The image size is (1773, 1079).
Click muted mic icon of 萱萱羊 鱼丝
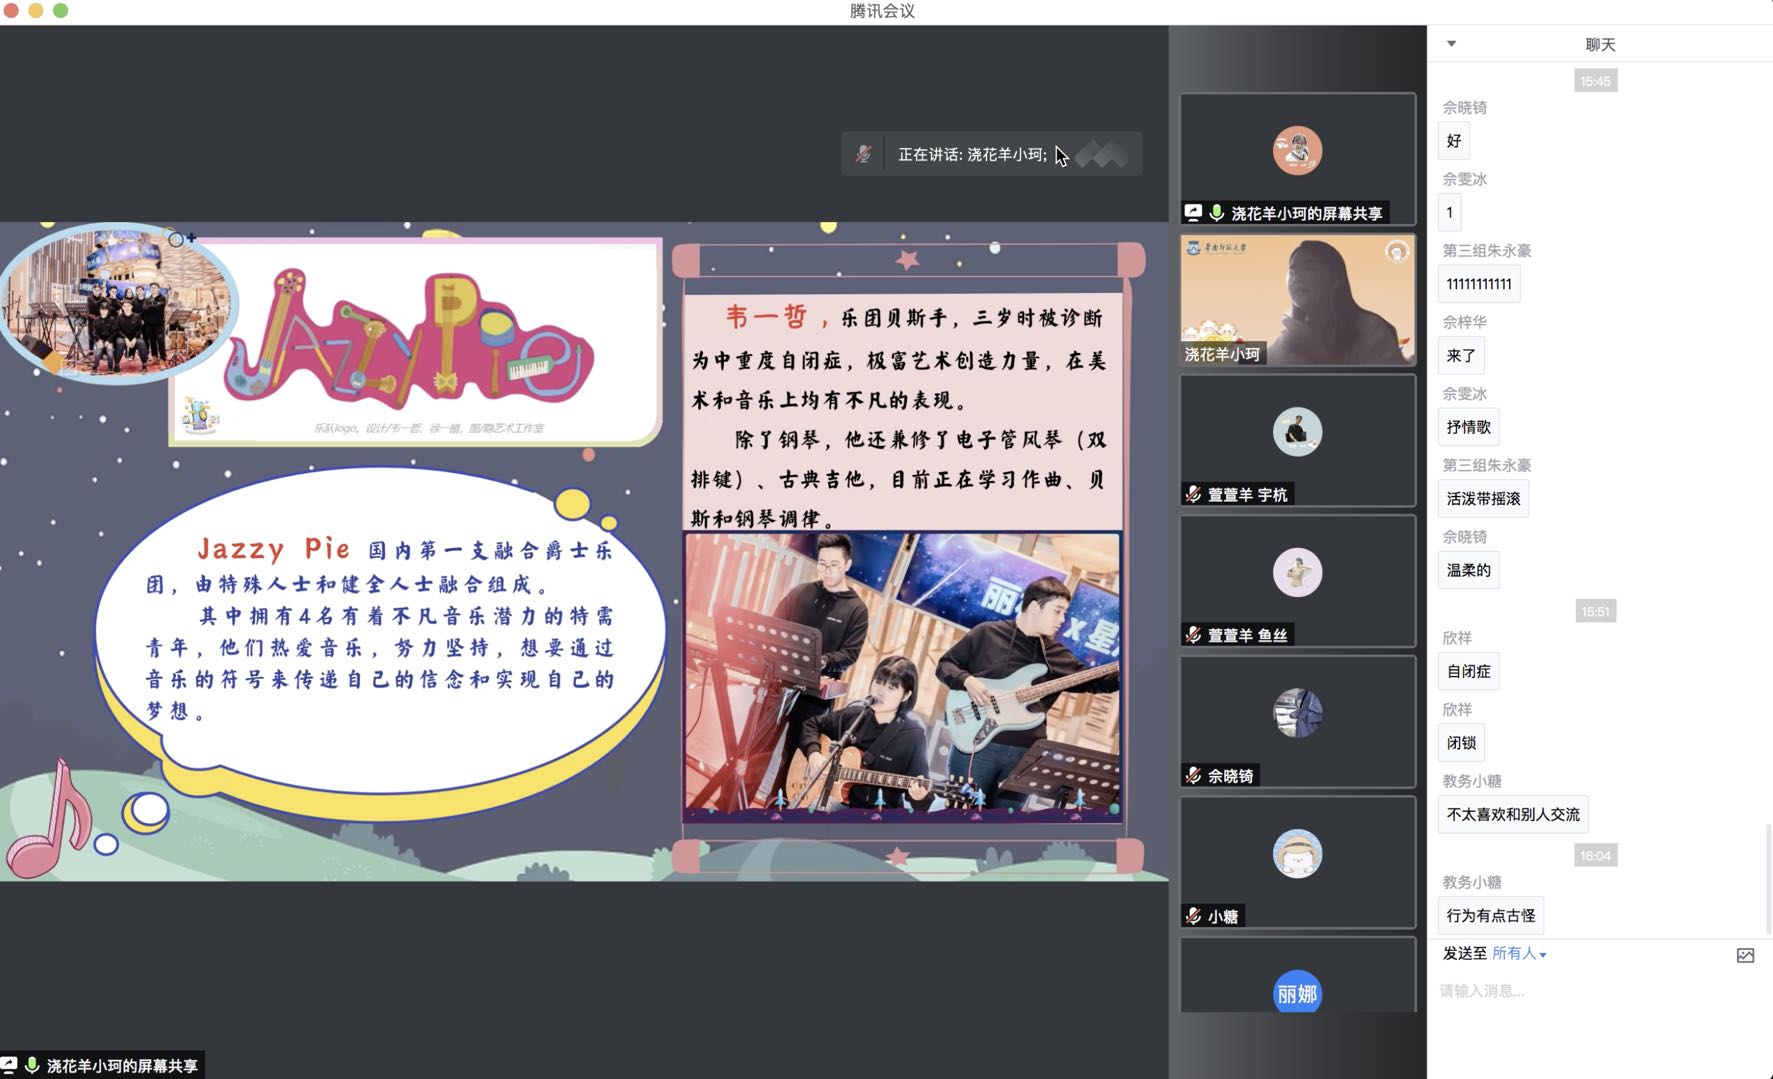pyautogui.click(x=1193, y=635)
